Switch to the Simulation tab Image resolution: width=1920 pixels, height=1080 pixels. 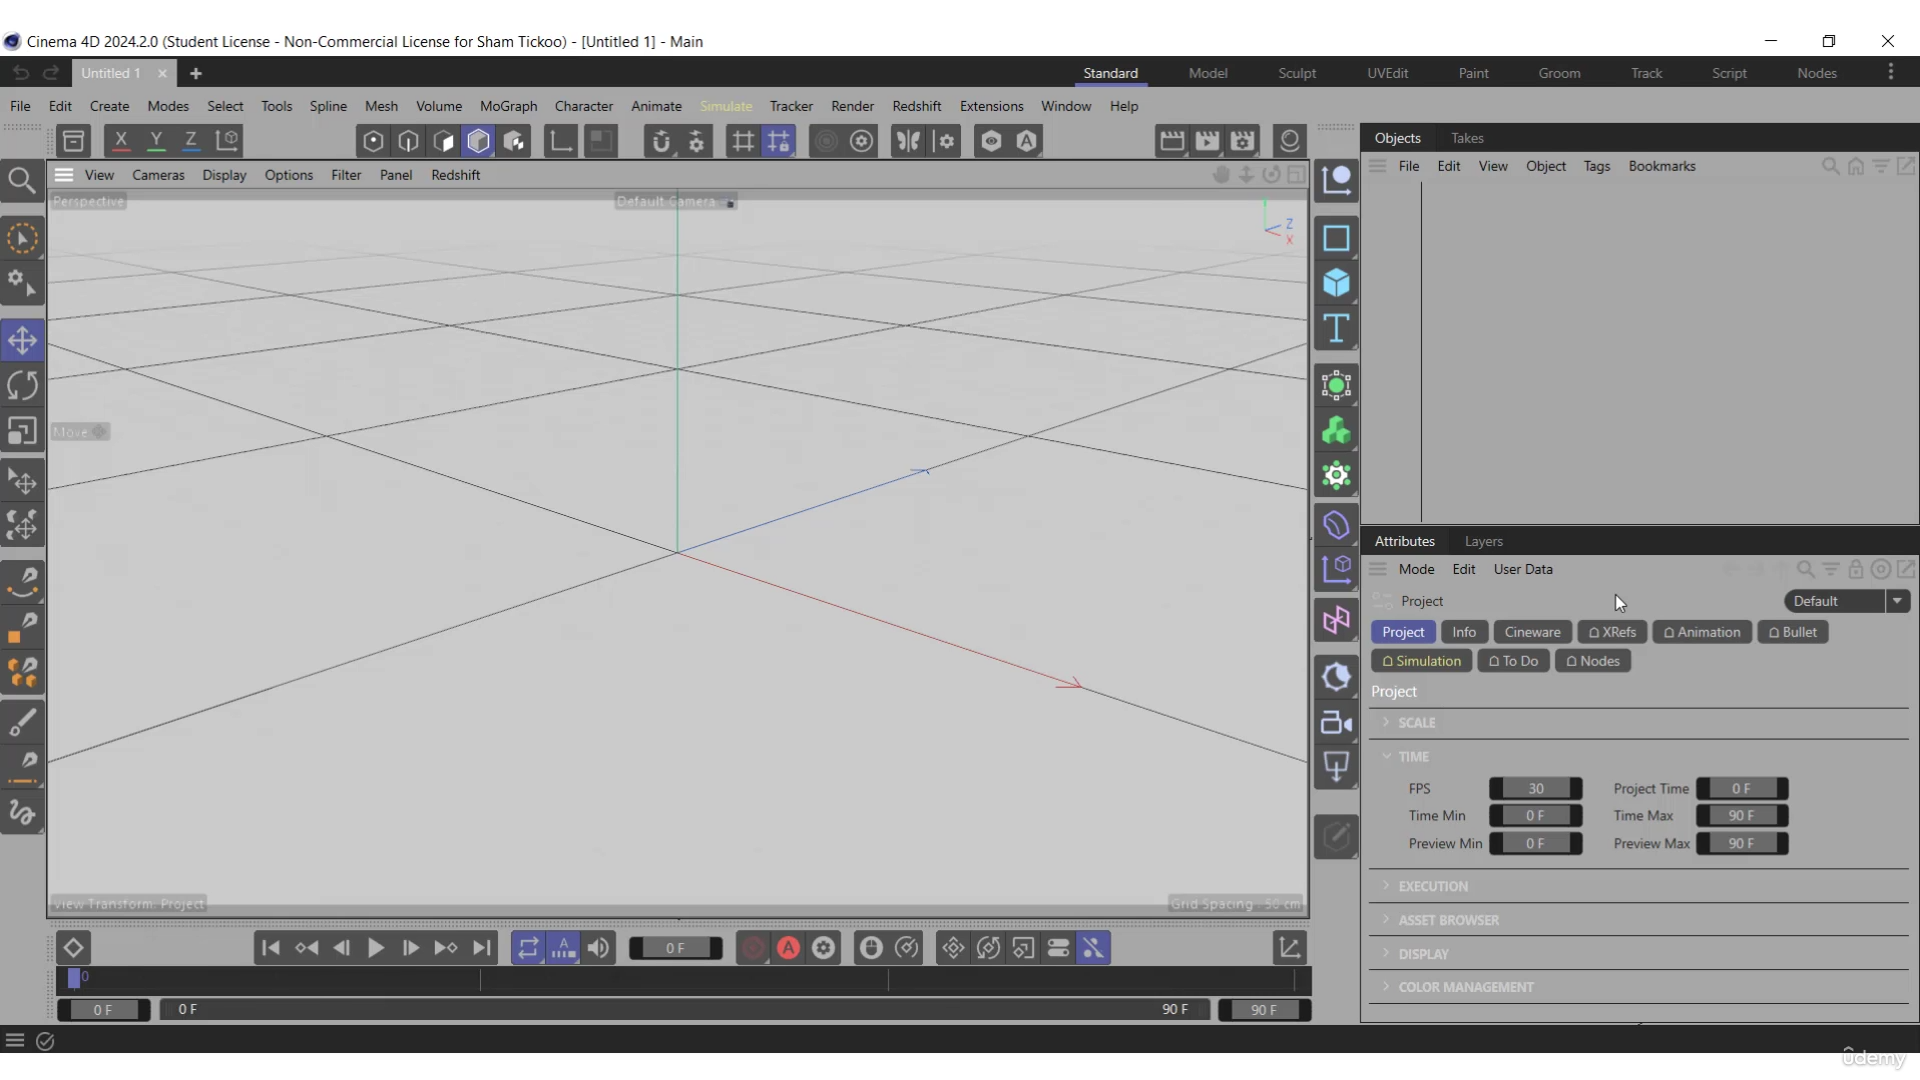(1422, 661)
